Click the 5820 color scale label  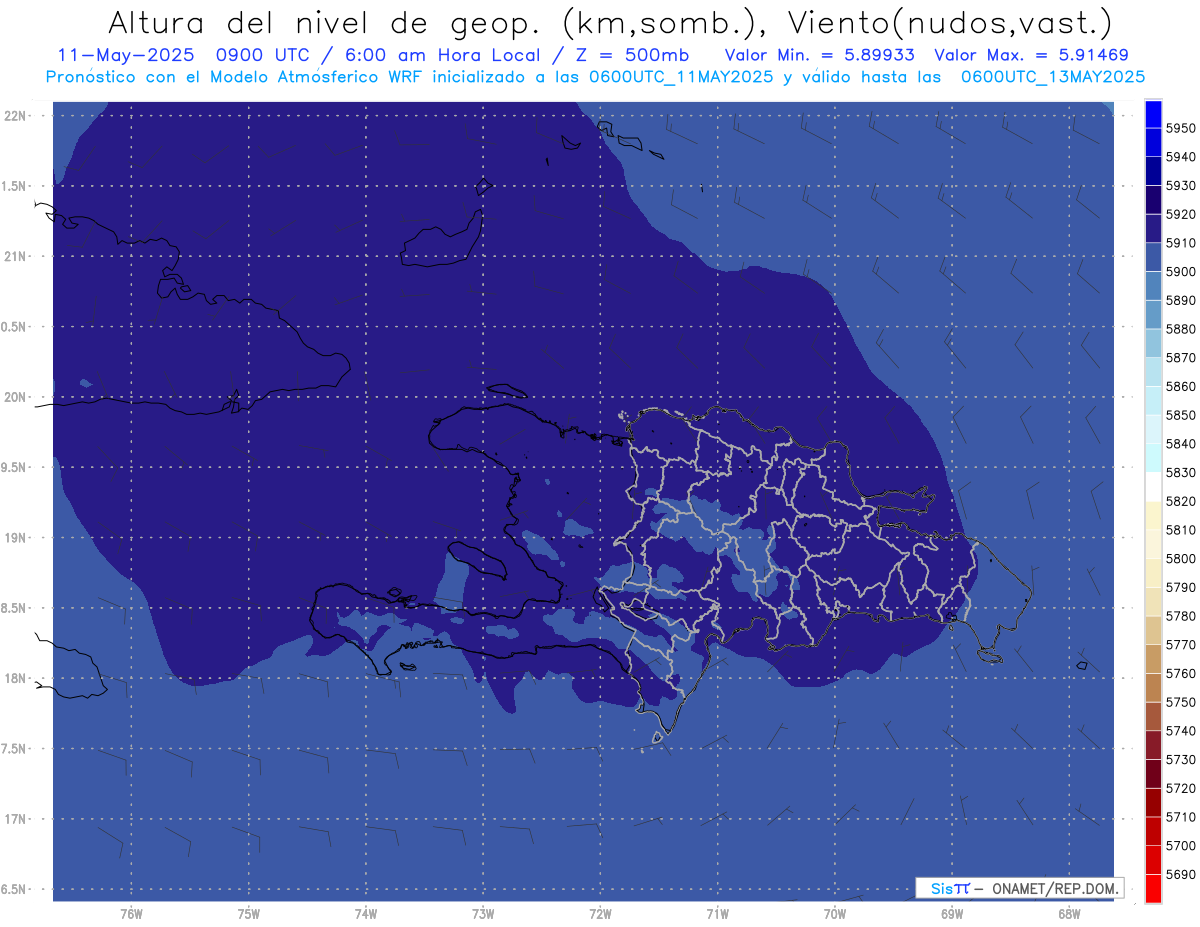tap(1181, 501)
